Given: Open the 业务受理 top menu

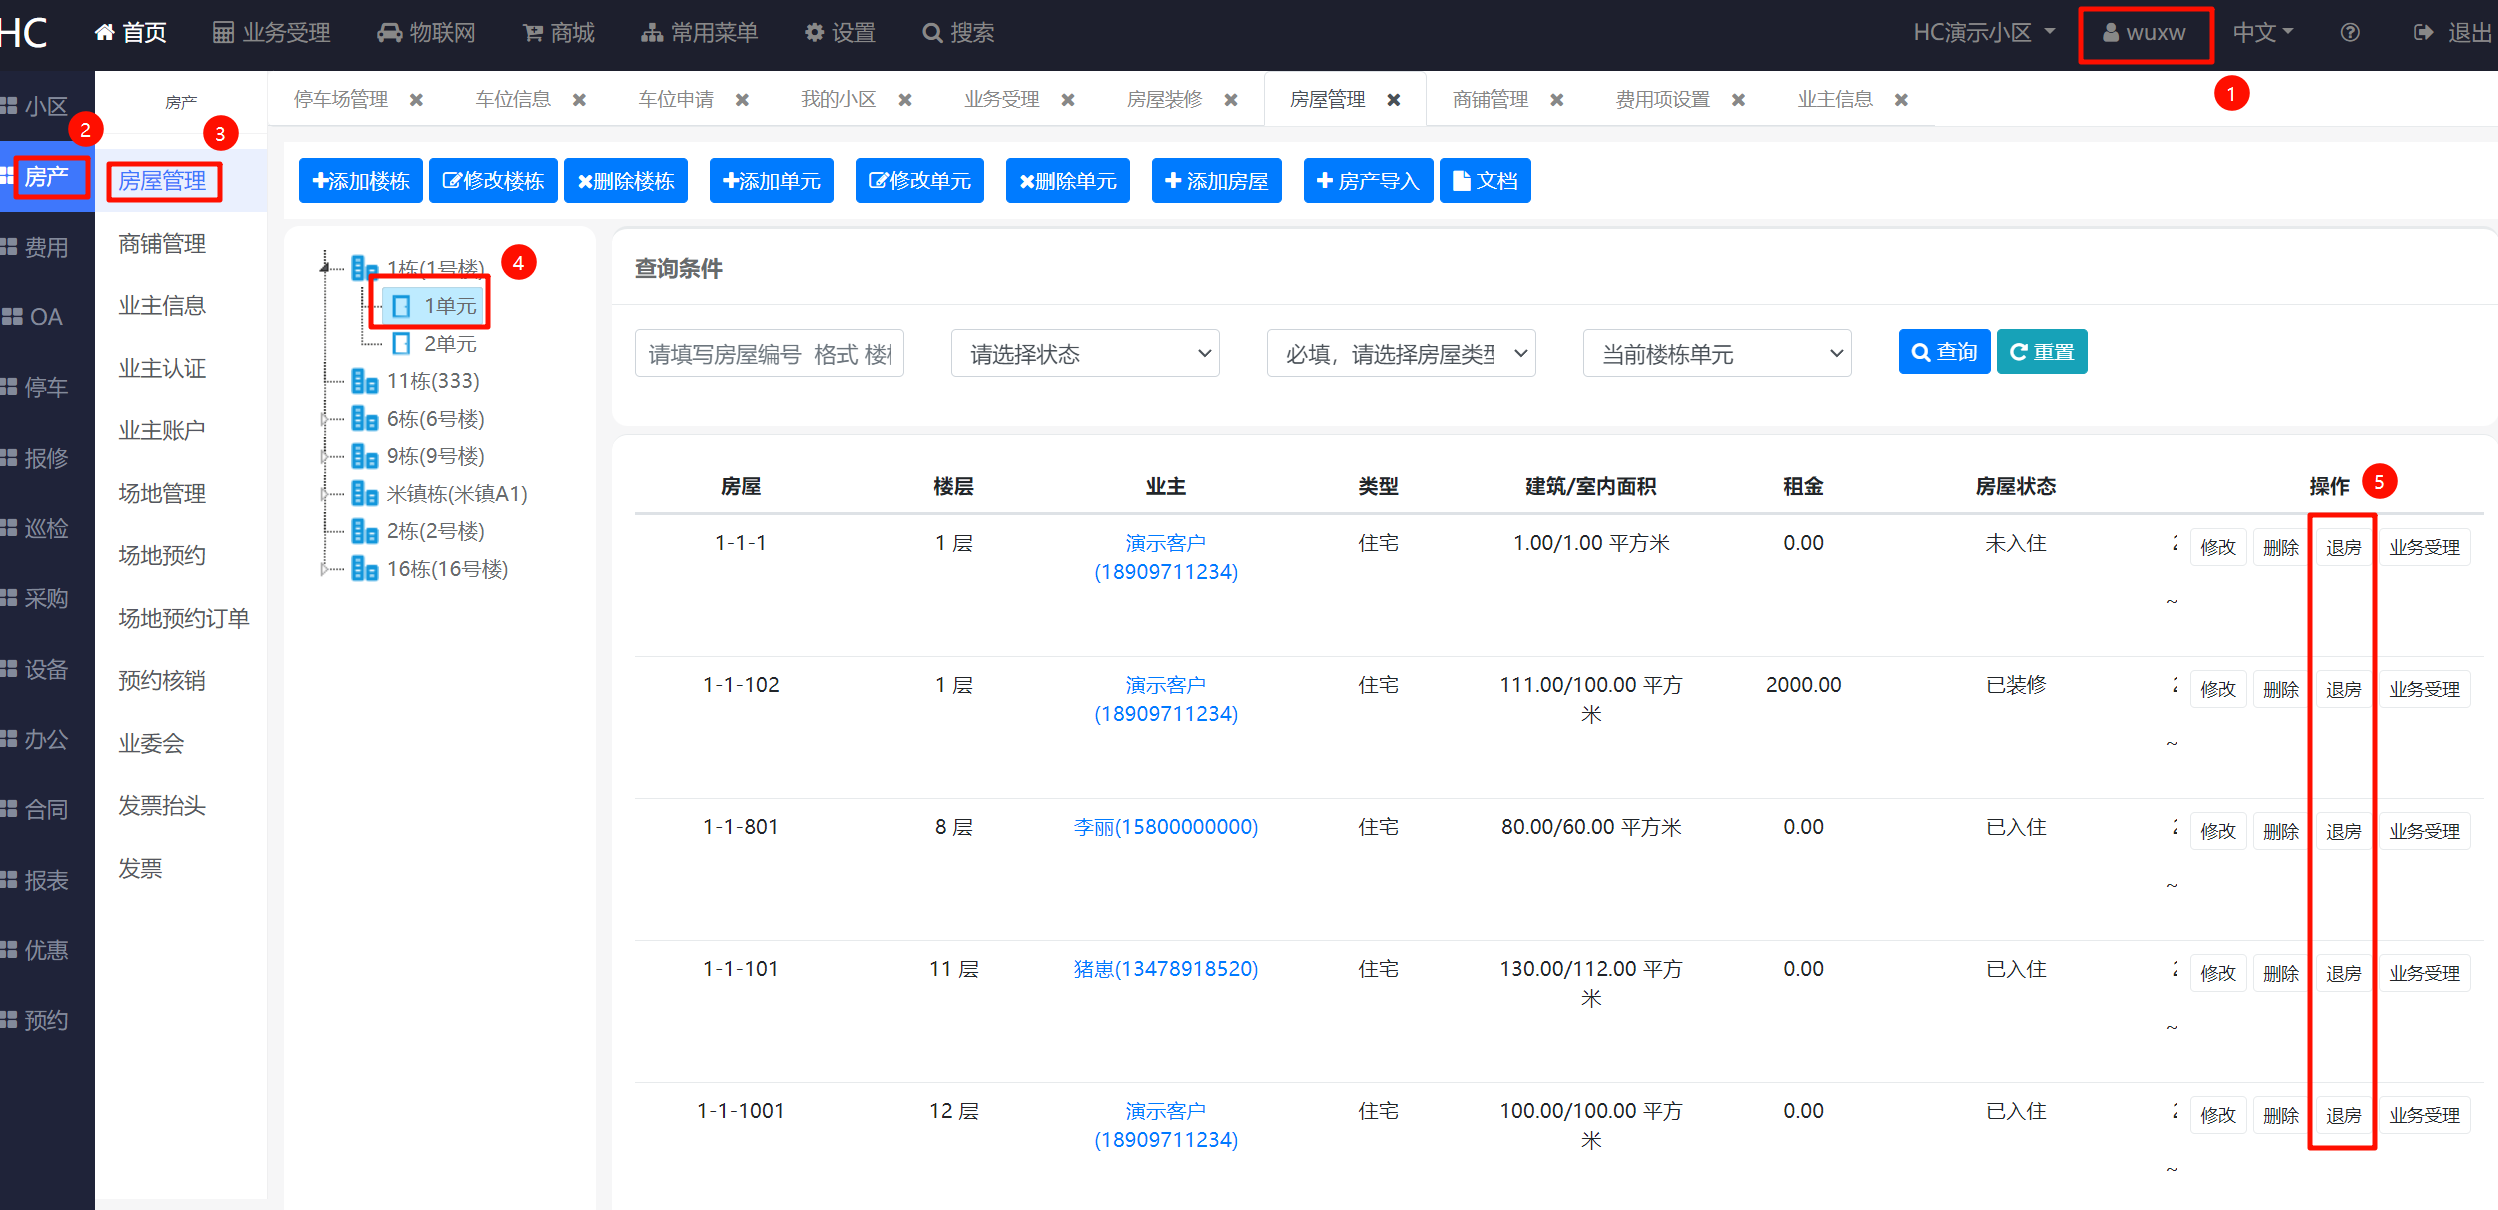Looking at the screenshot, I should [271, 33].
